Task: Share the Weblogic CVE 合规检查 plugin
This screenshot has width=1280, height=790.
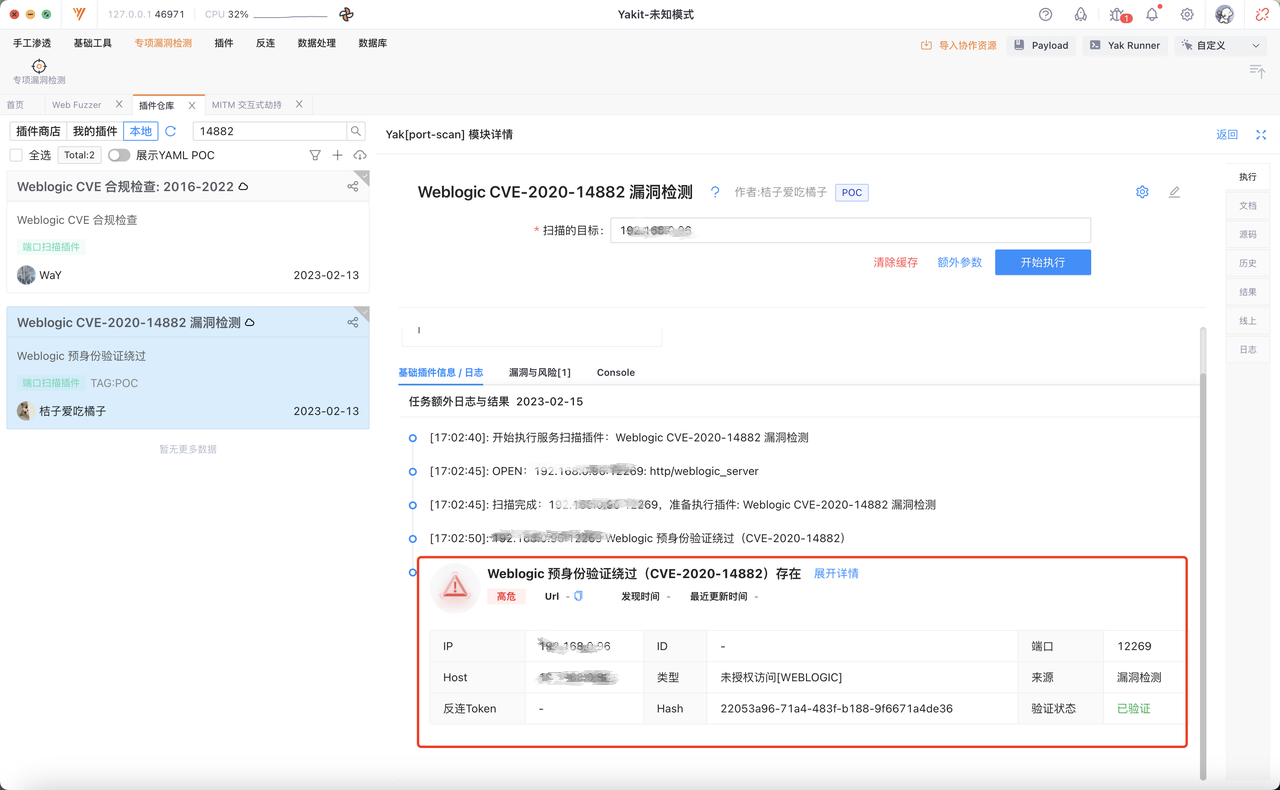Action: pos(353,186)
